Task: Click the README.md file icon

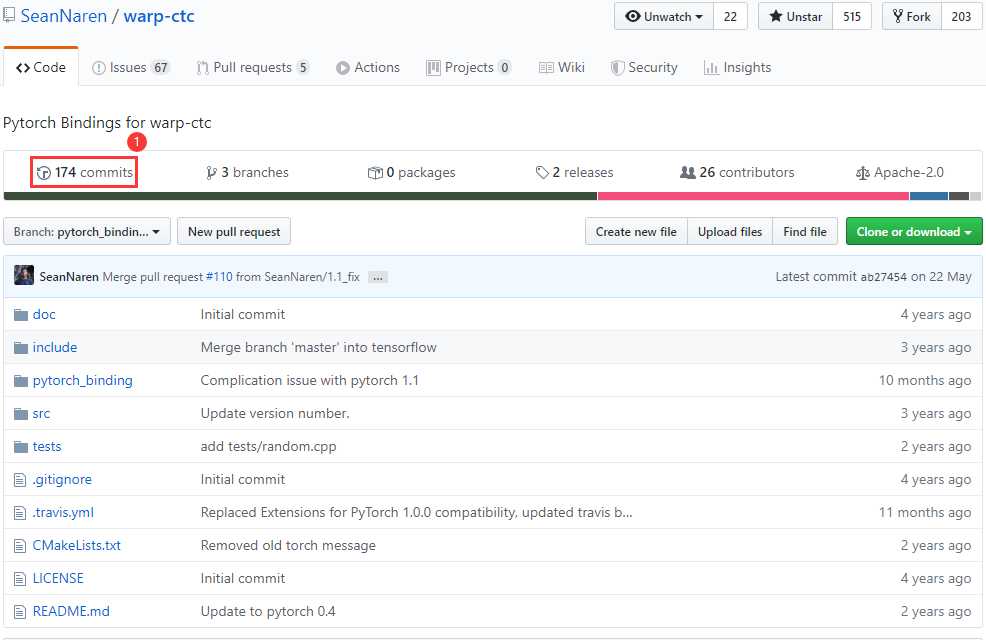Action: click(x=19, y=612)
